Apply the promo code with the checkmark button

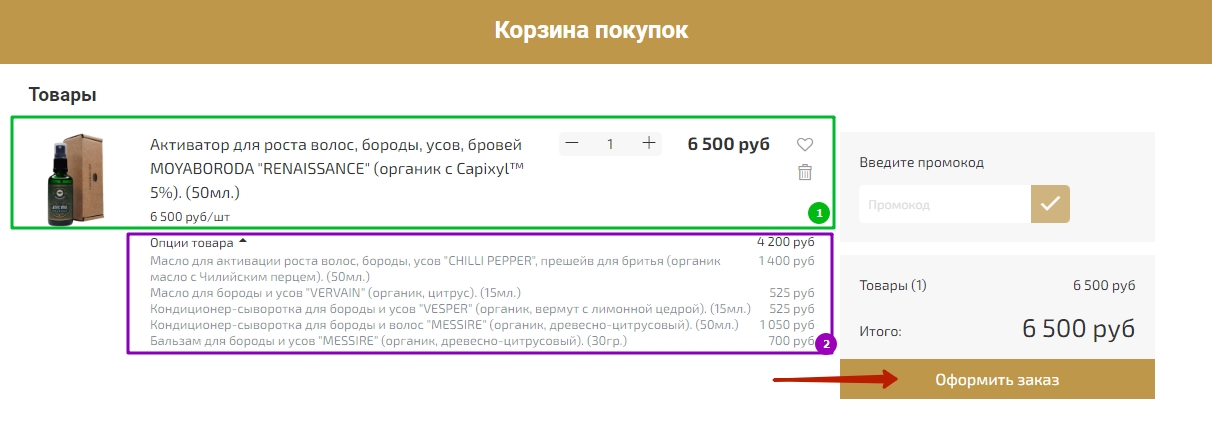(x=1050, y=204)
